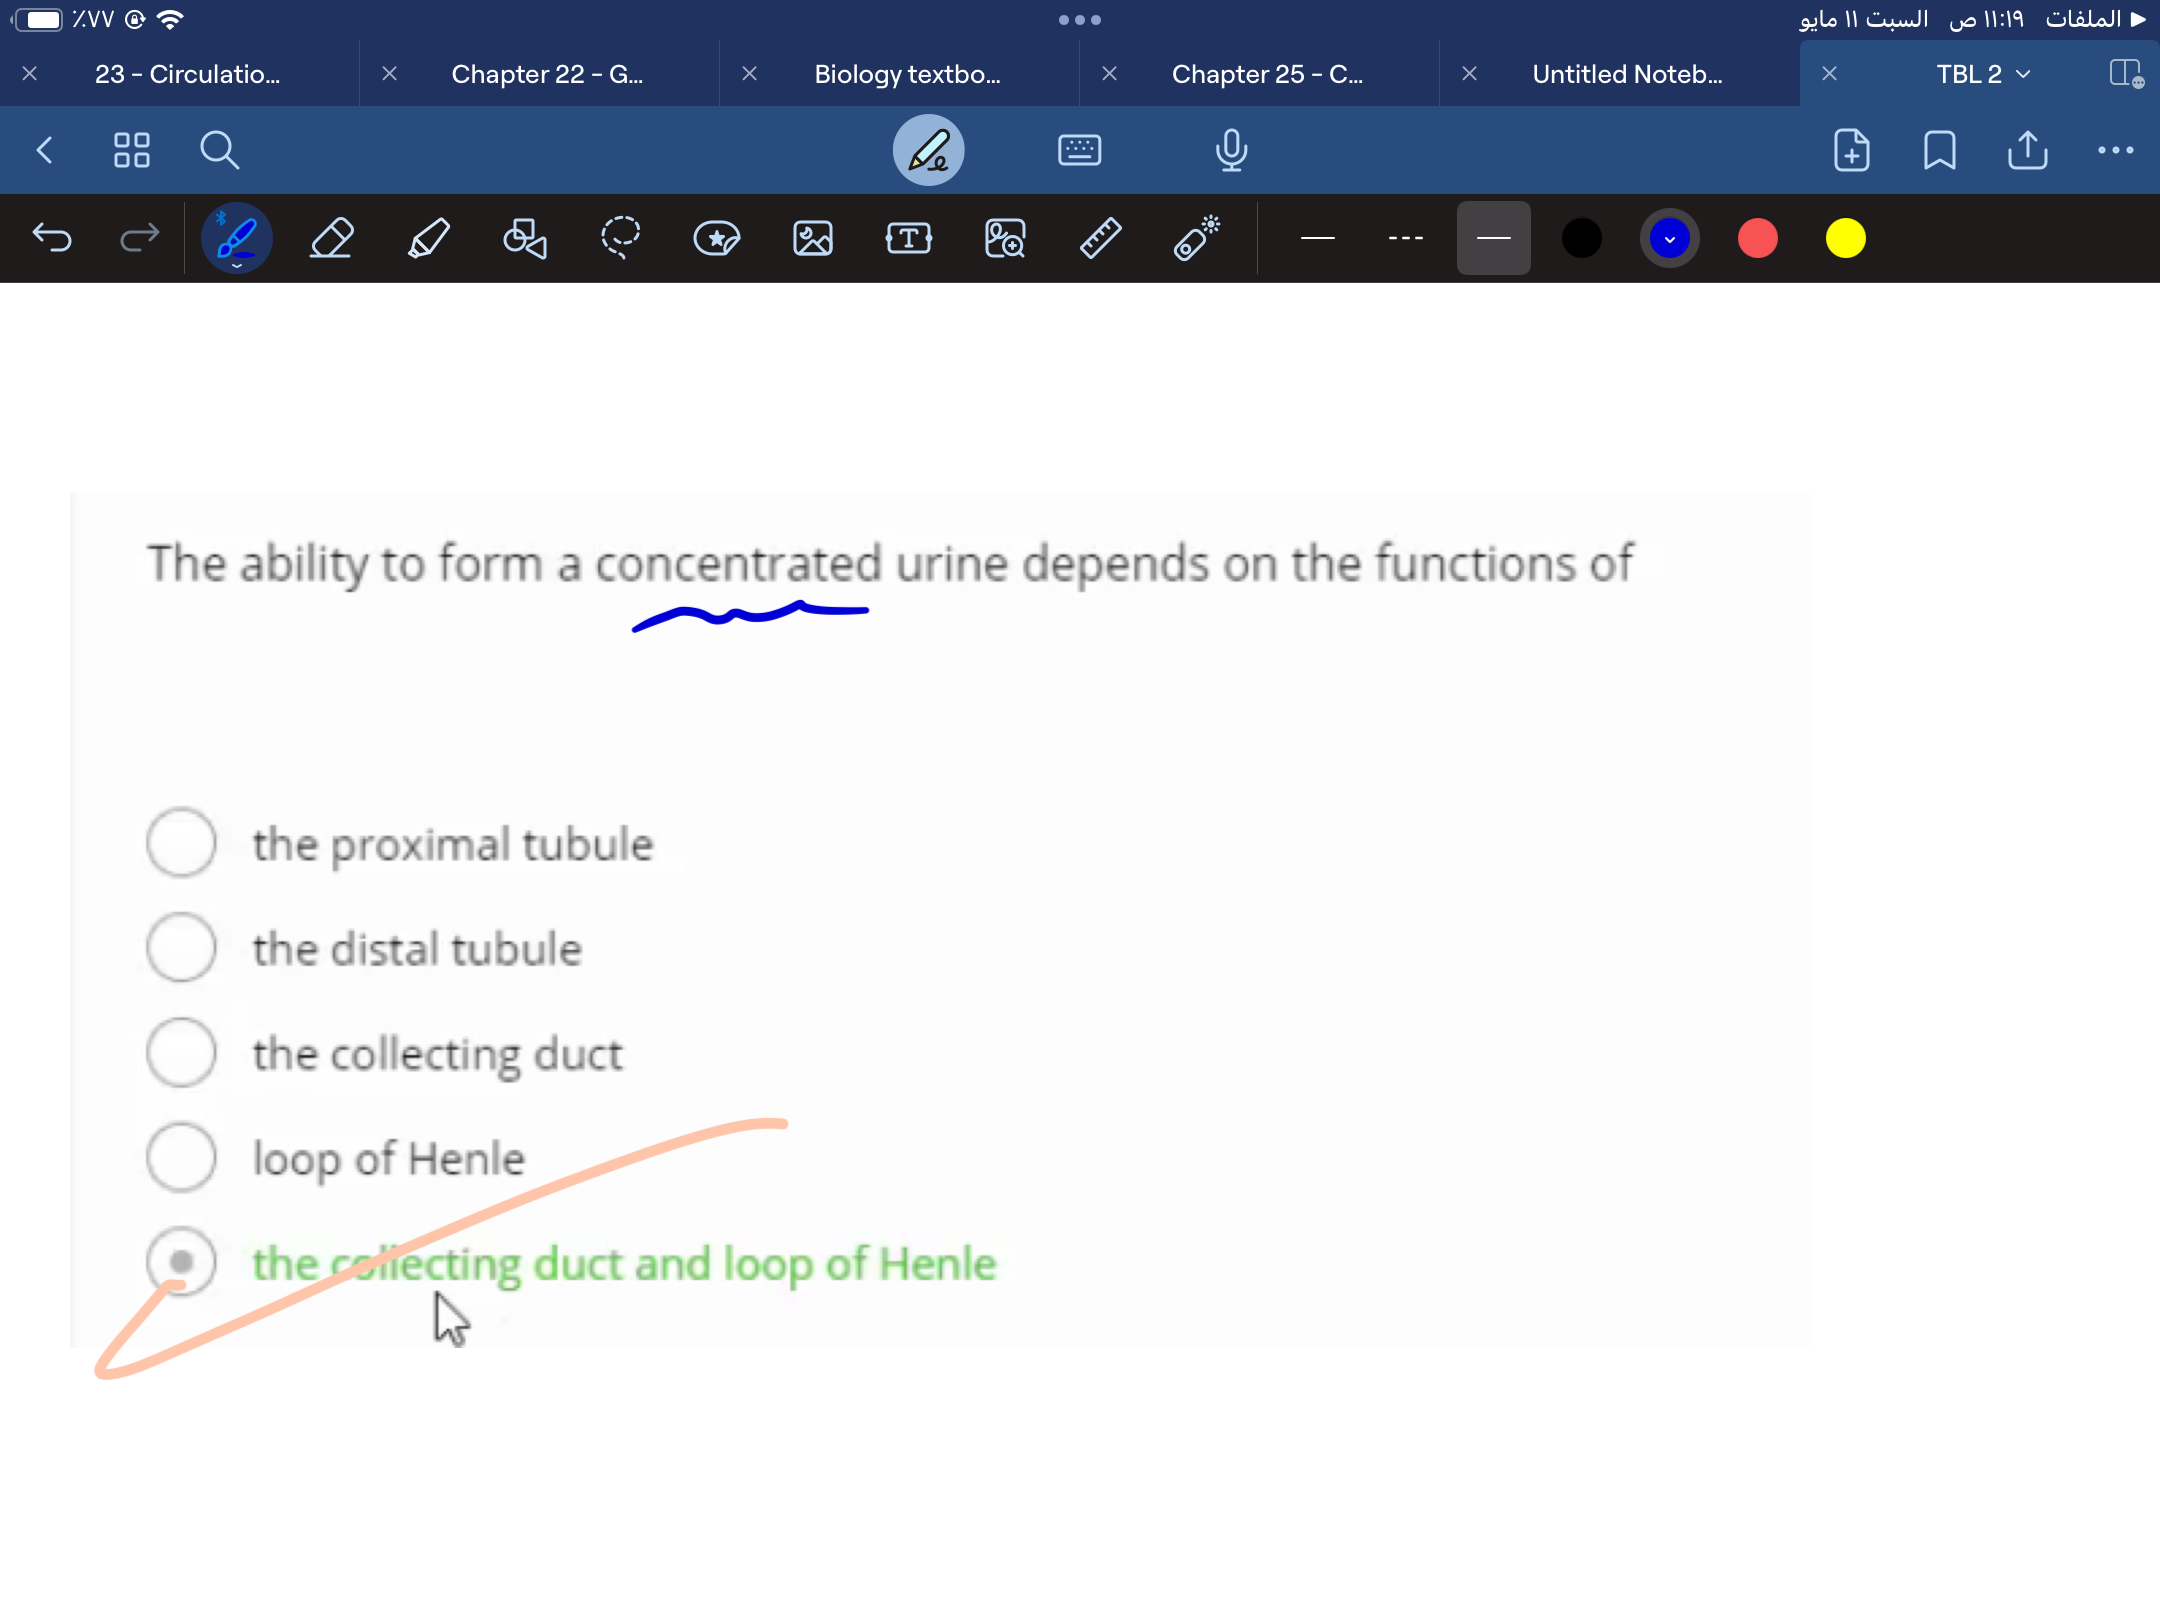This screenshot has height=1620, width=2160.
Task: Open the blue color options dropdown
Action: [1669, 239]
